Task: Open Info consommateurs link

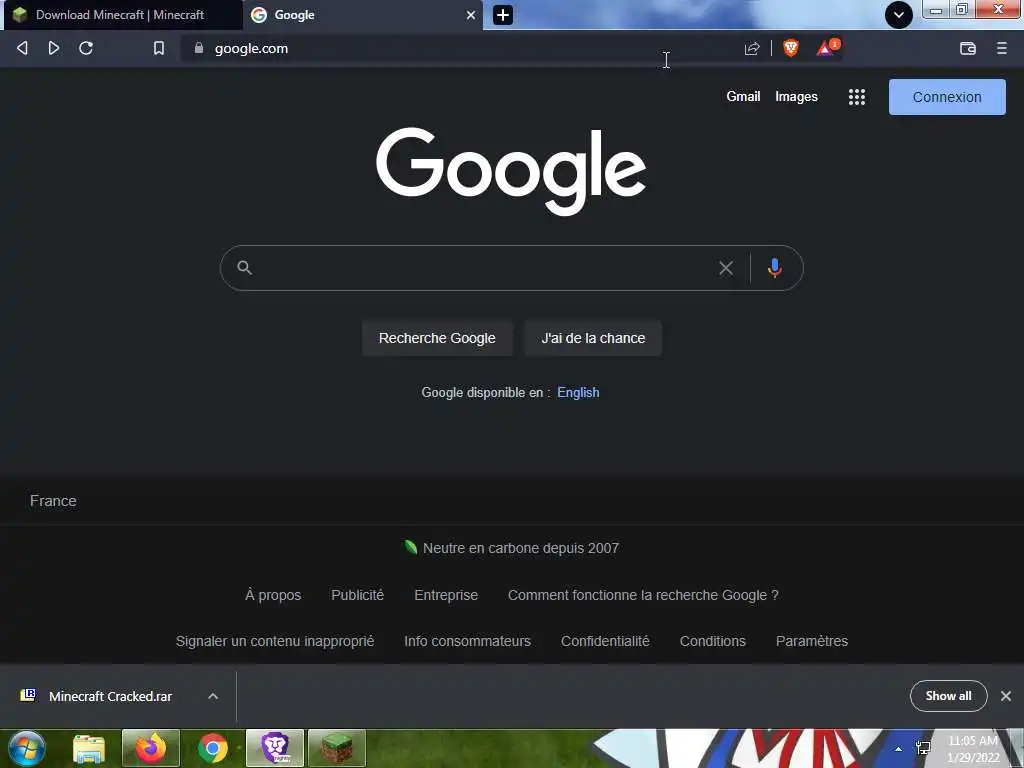Action: coord(468,641)
